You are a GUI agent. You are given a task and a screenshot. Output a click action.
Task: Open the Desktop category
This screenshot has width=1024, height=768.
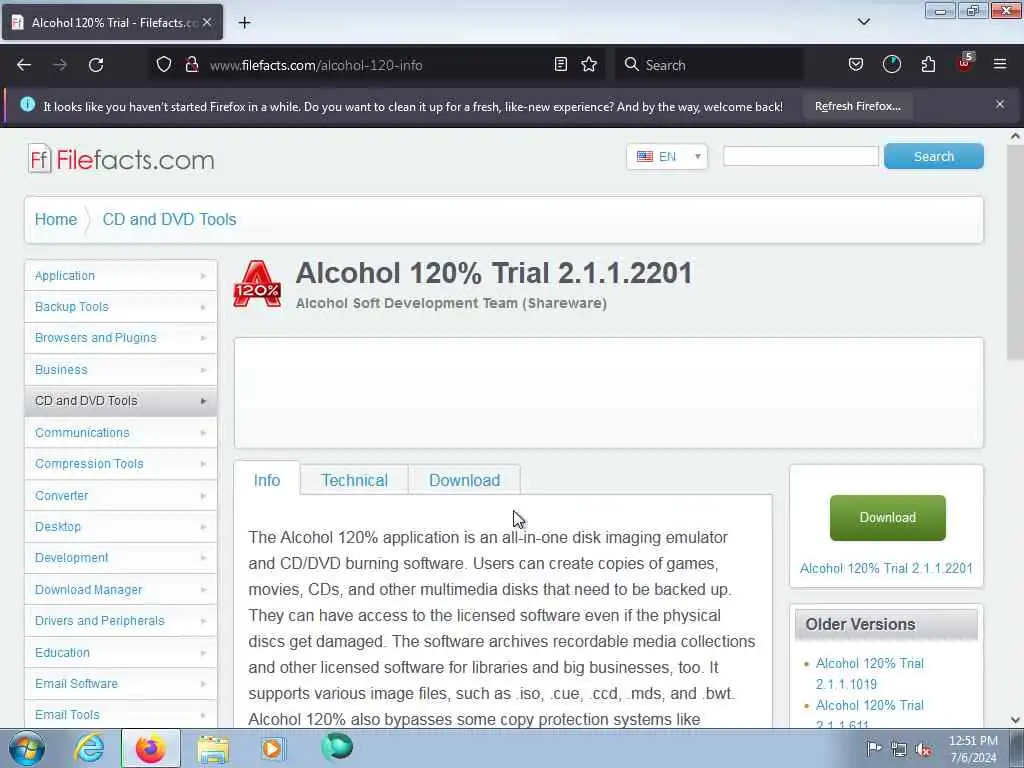tap(121, 526)
